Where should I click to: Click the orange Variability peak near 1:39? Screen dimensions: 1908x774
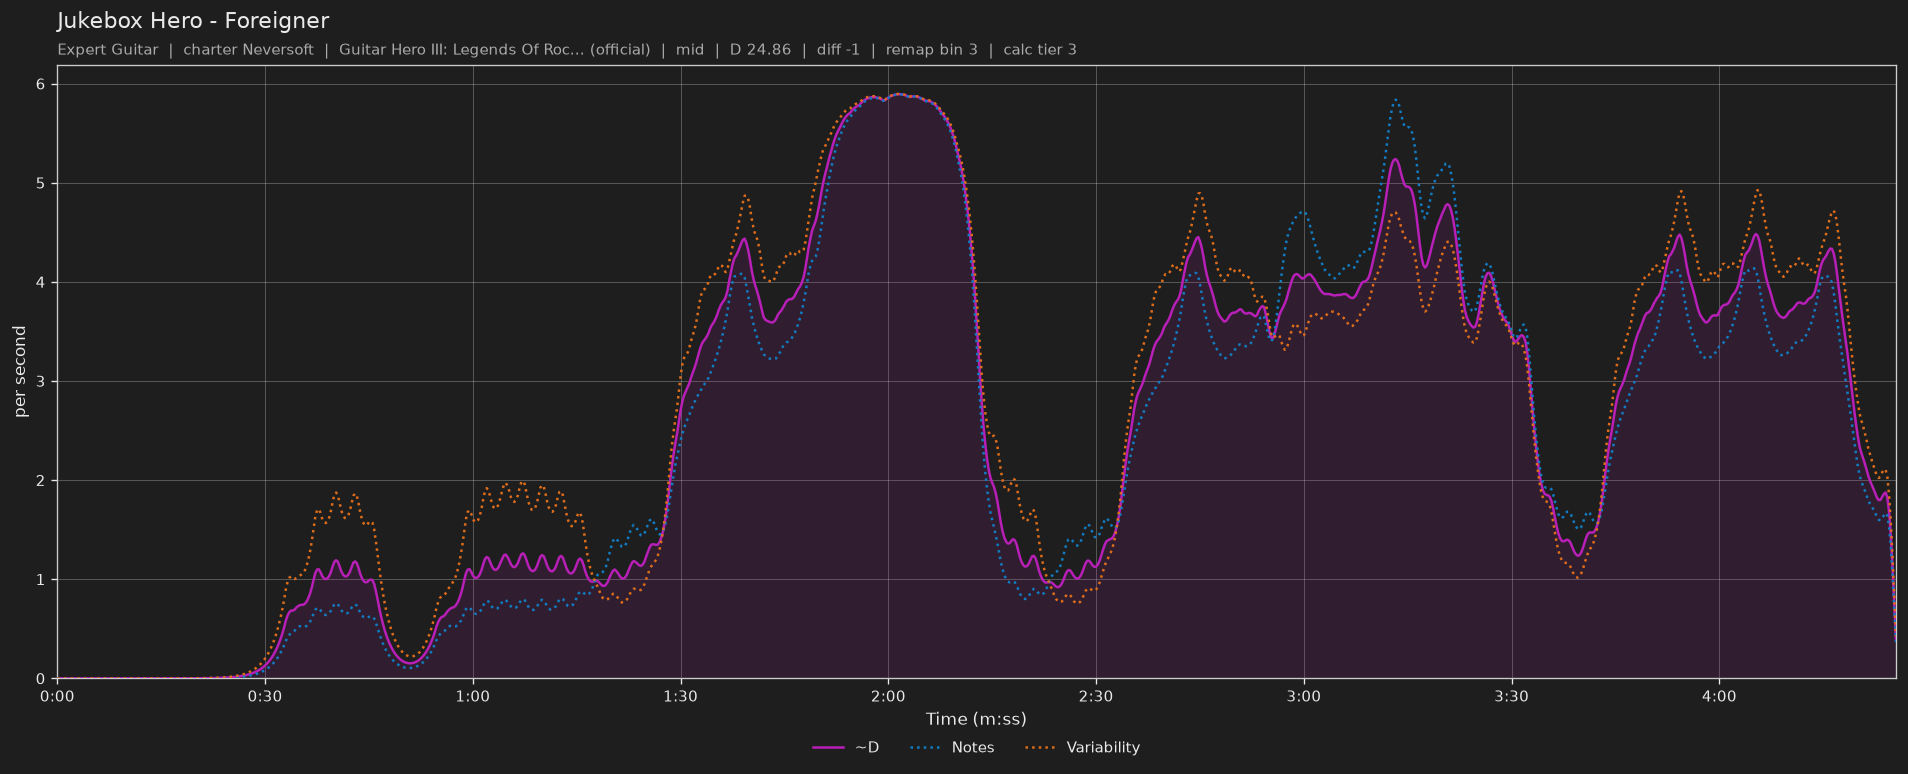coord(745,196)
